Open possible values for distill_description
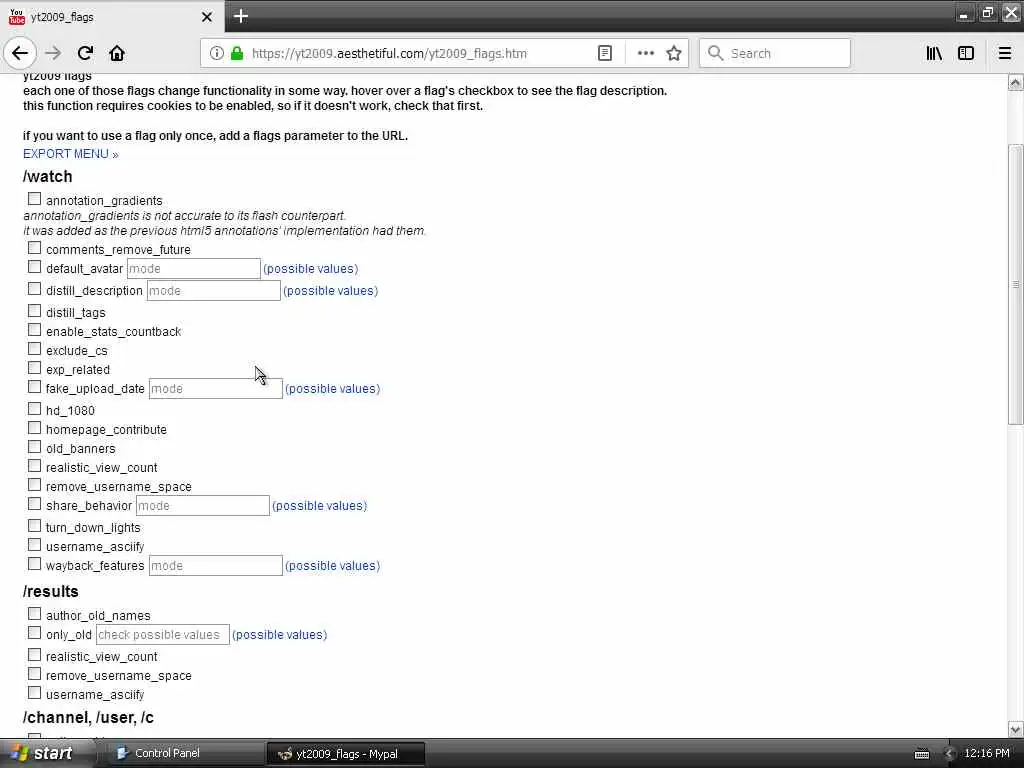The image size is (1024, 768). coord(330,291)
